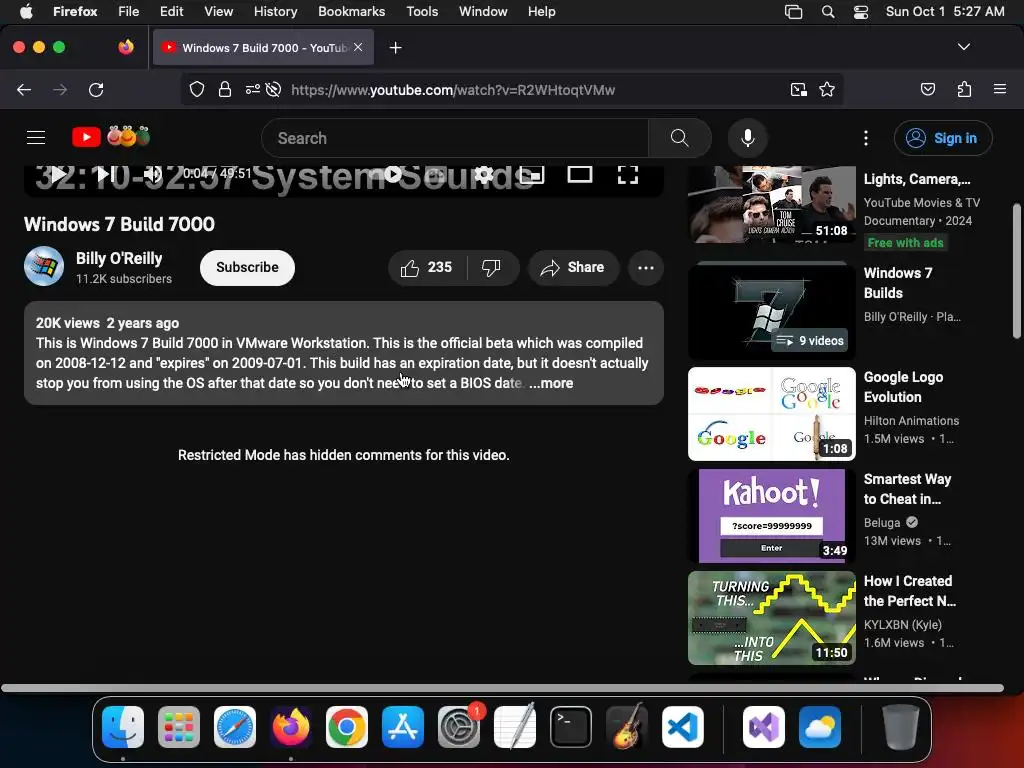Subscribe to Billy O'Reilly
The width and height of the screenshot is (1024, 768).
248,267
